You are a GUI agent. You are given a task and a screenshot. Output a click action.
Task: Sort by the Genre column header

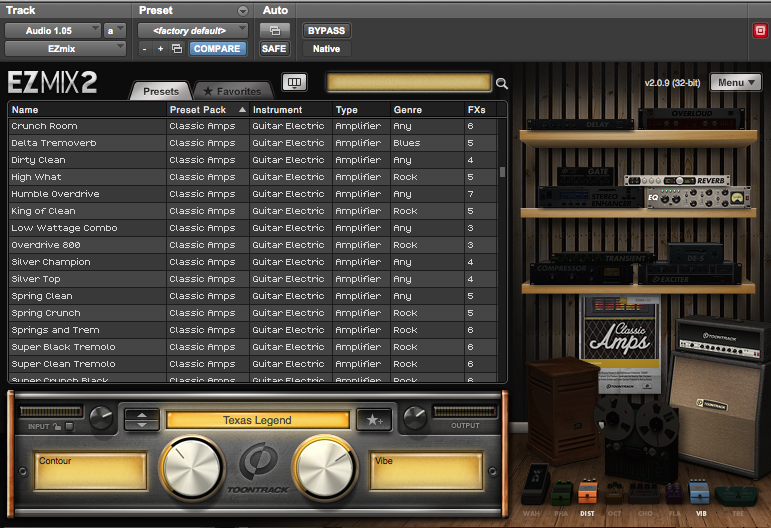click(427, 110)
